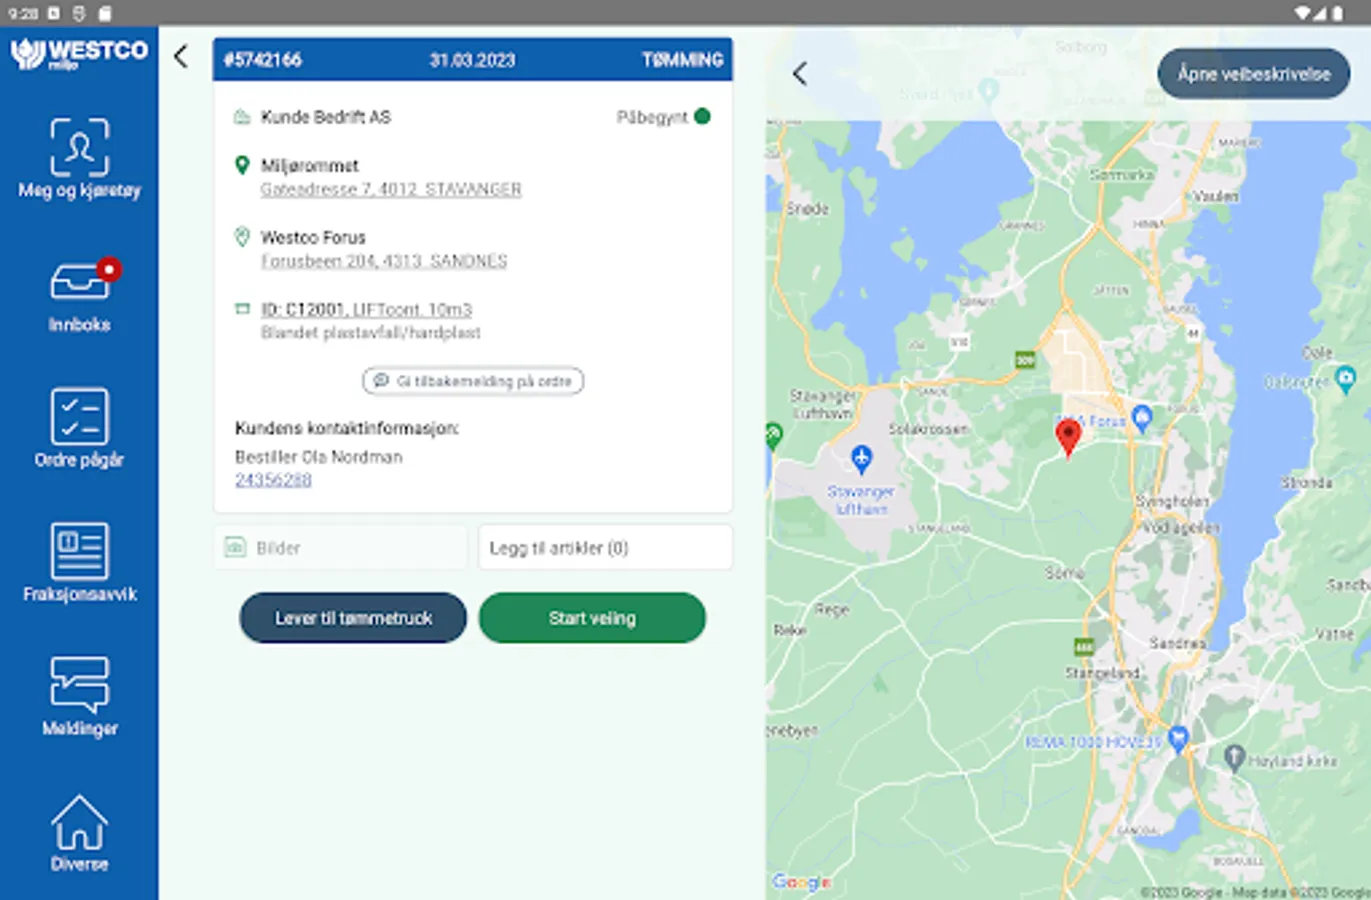Click the Dalsnuten marker on map
This screenshot has height=900, width=1371.
tap(1345, 379)
